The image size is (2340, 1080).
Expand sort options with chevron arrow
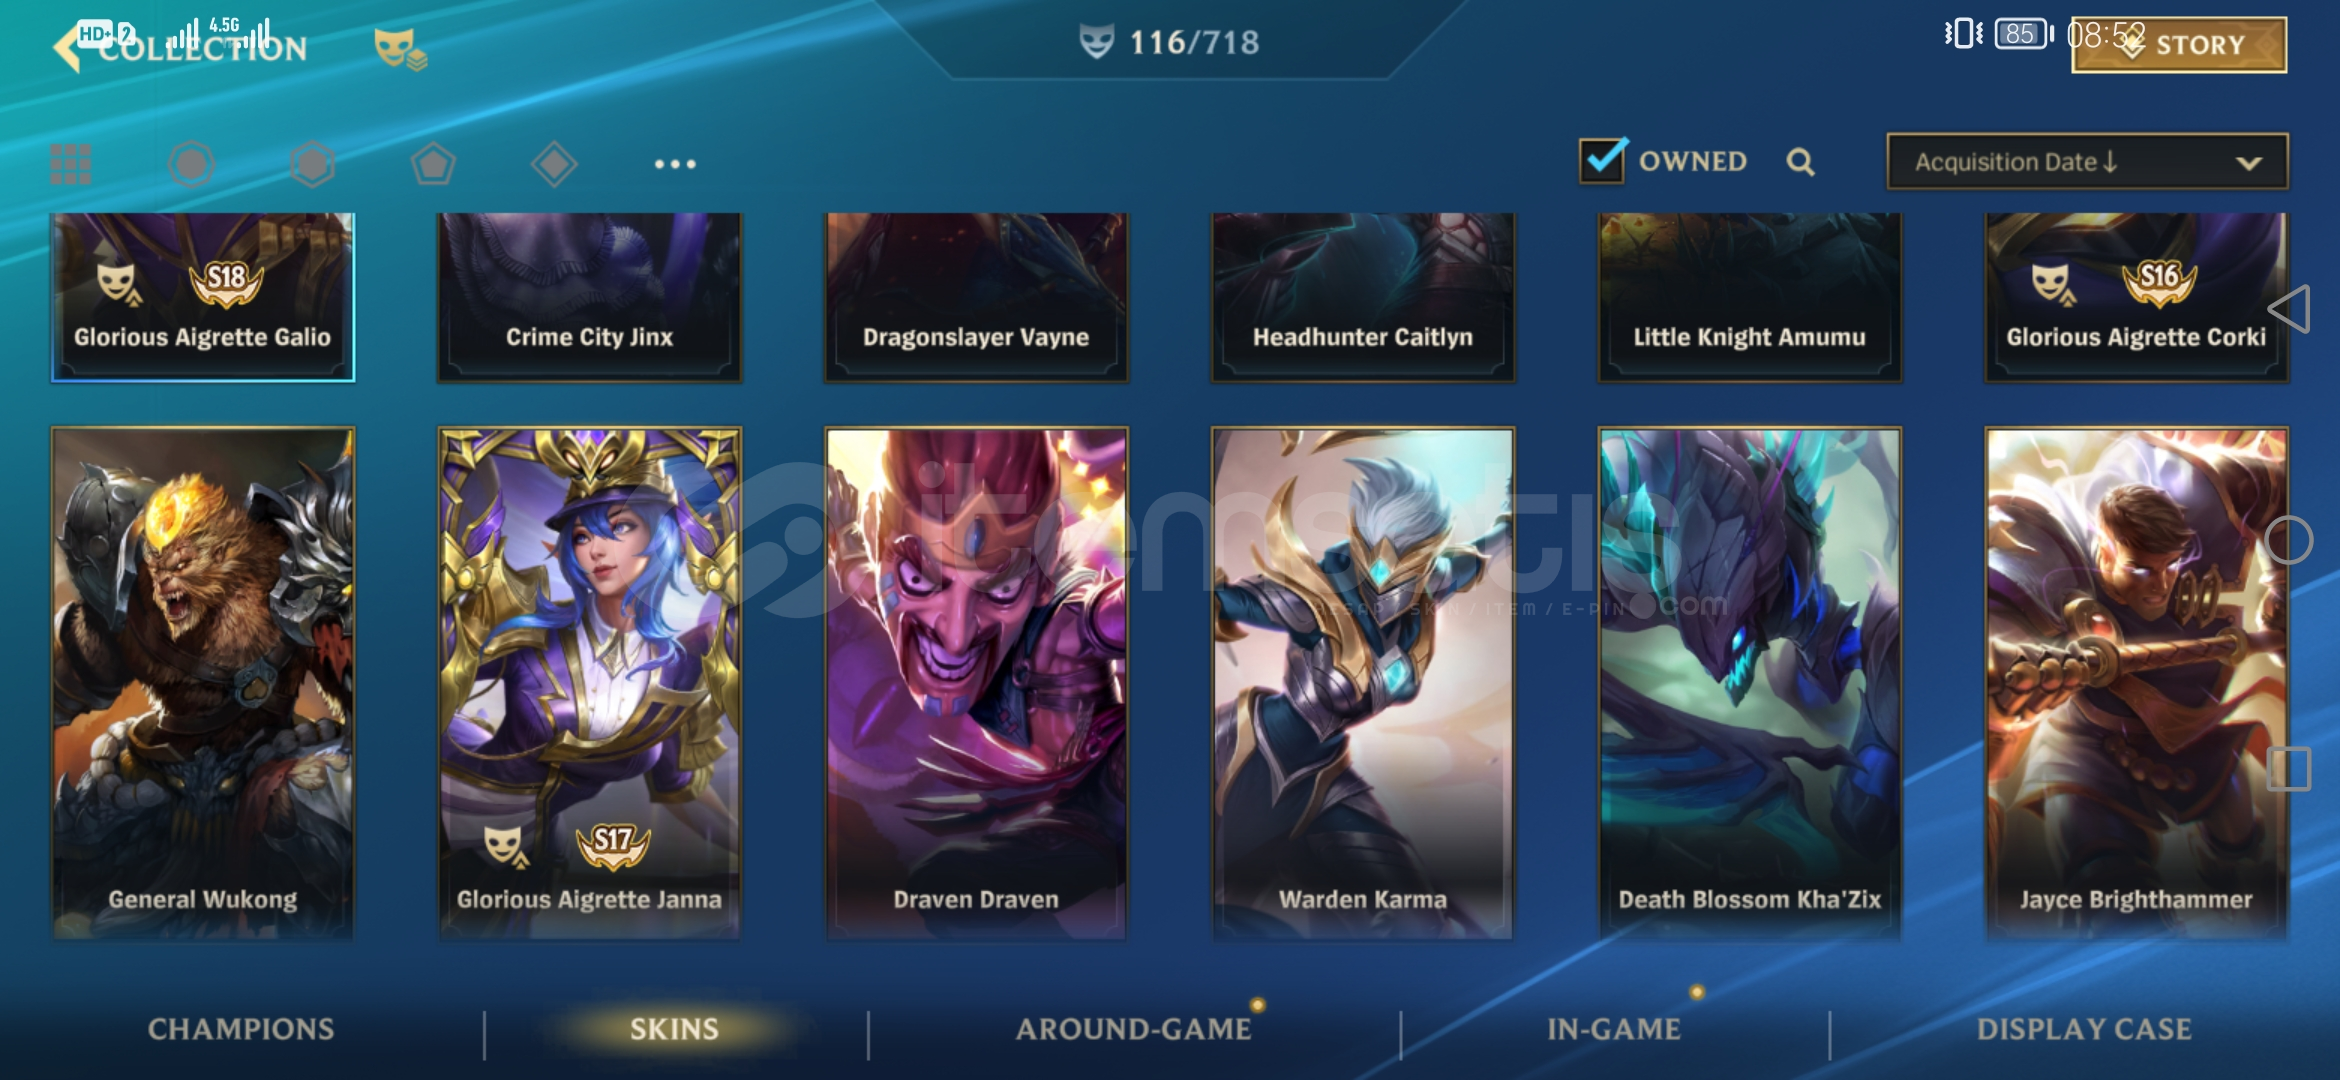2249,163
